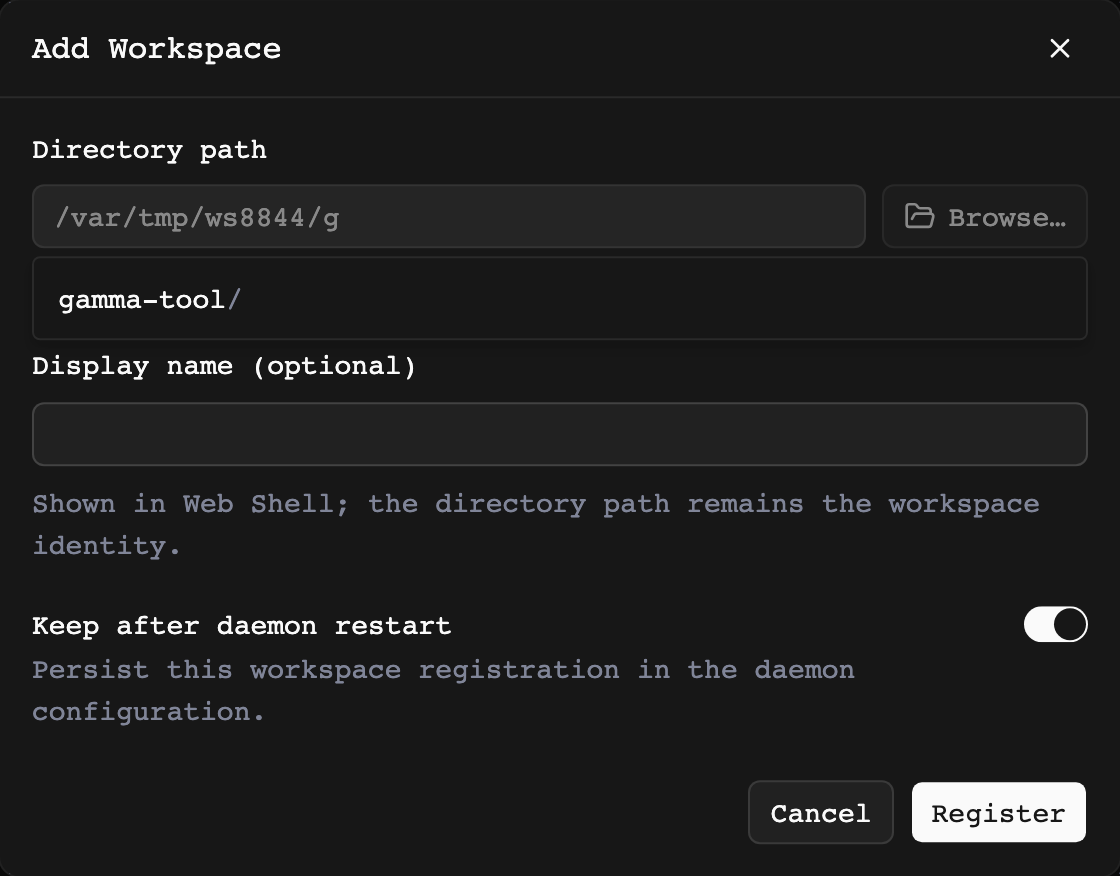Focus the Display name input field
The width and height of the screenshot is (1120, 876).
(x=560, y=434)
